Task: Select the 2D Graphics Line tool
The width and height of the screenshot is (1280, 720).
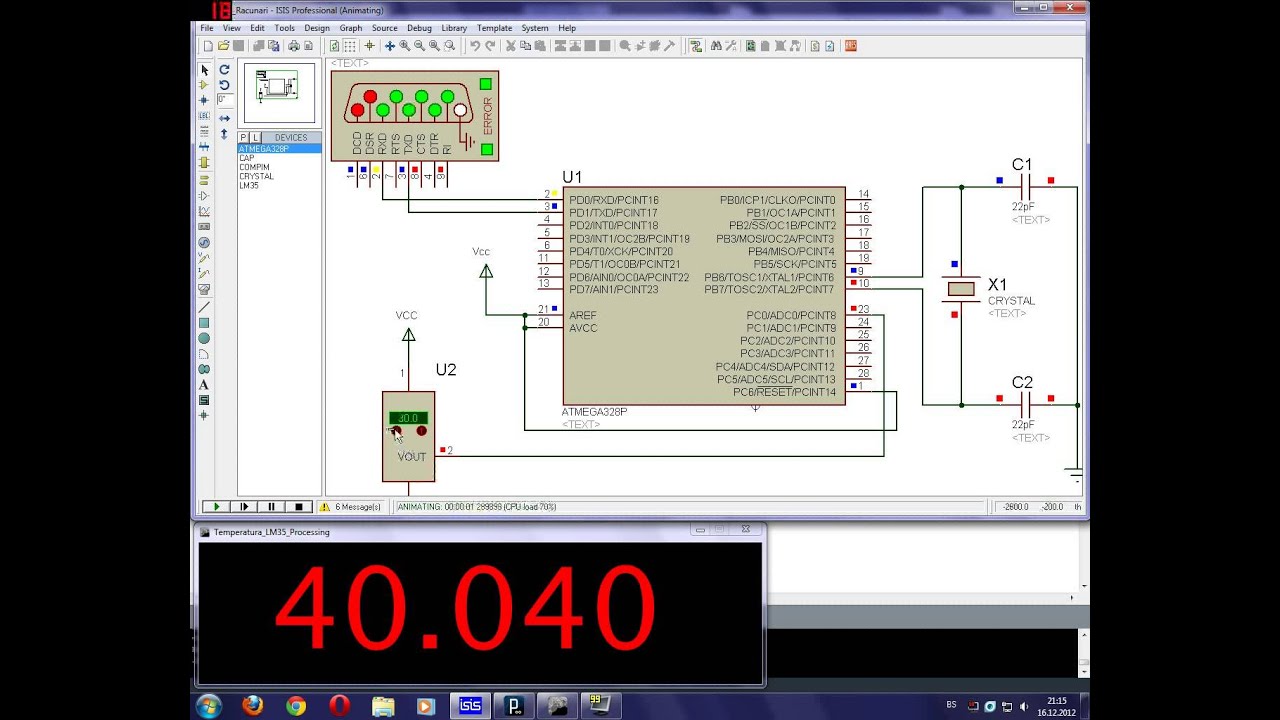Action: [204, 307]
